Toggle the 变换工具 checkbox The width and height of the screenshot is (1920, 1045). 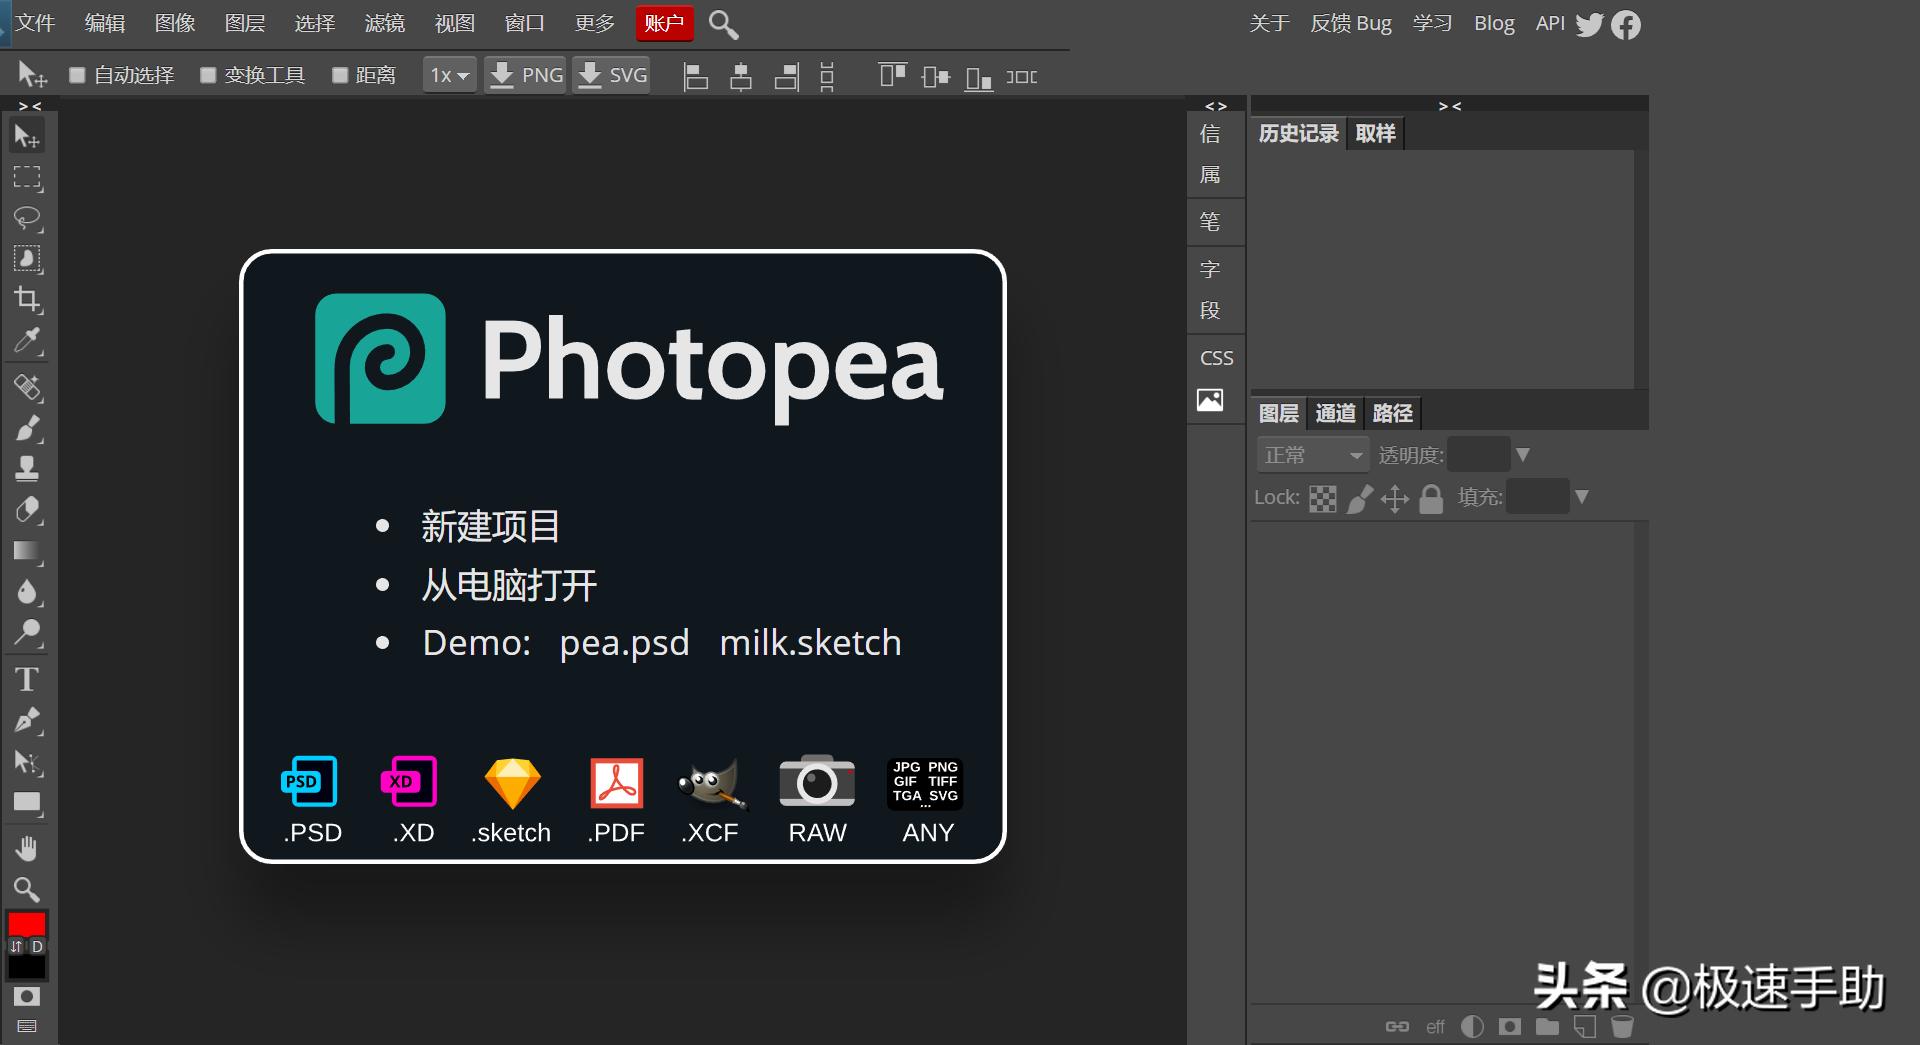click(208, 74)
